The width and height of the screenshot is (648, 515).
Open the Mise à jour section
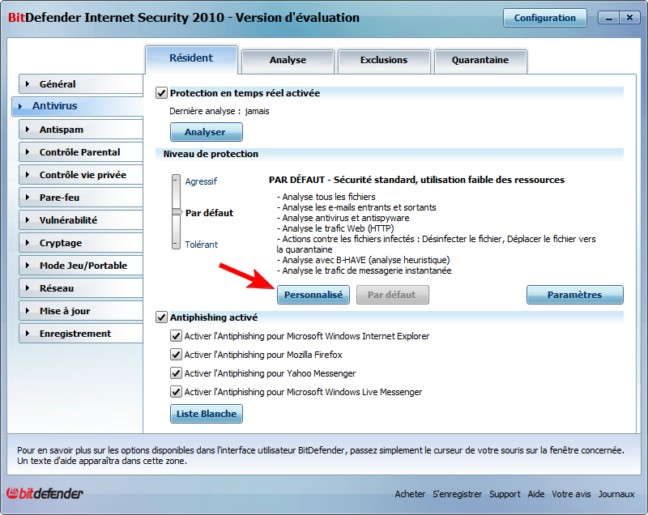click(81, 311)
